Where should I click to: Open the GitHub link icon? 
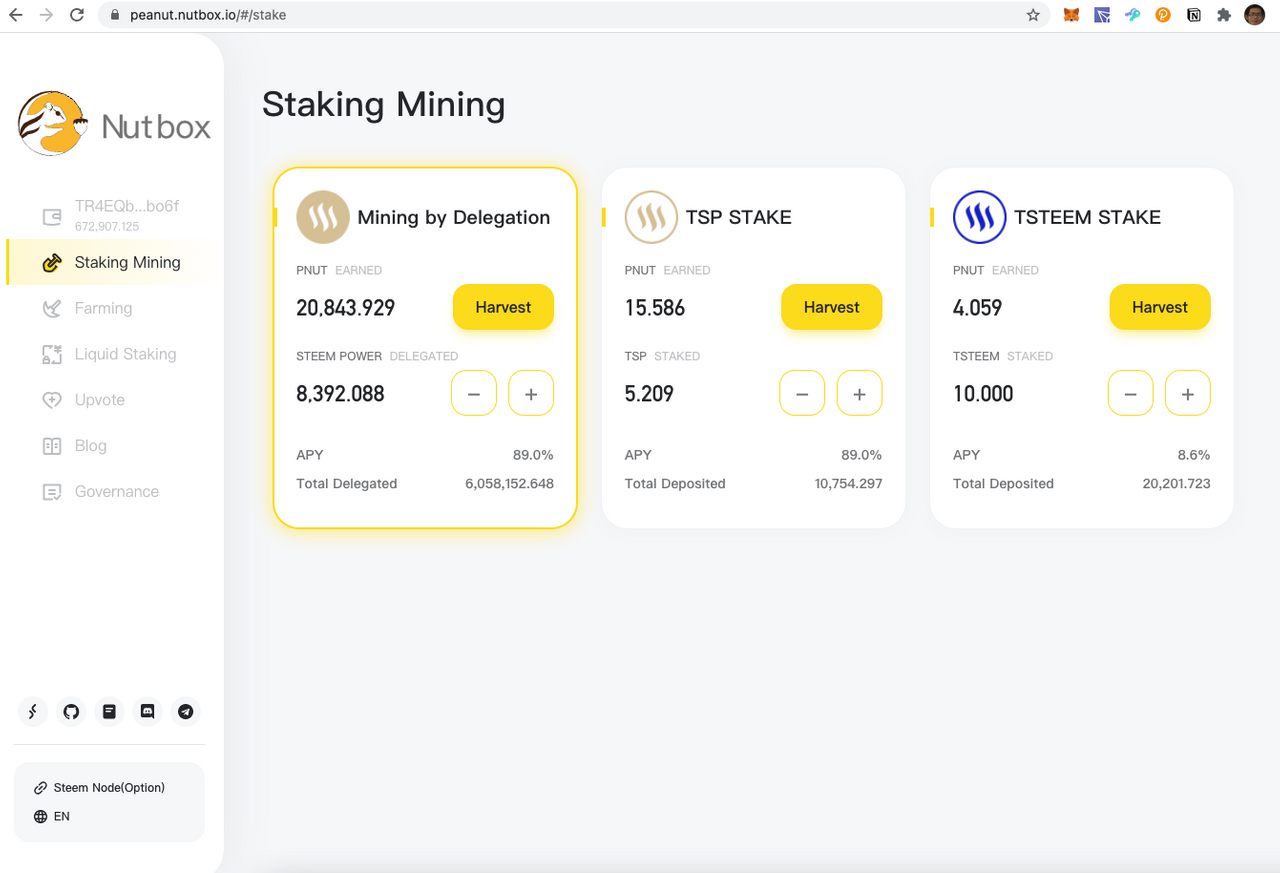71,712
